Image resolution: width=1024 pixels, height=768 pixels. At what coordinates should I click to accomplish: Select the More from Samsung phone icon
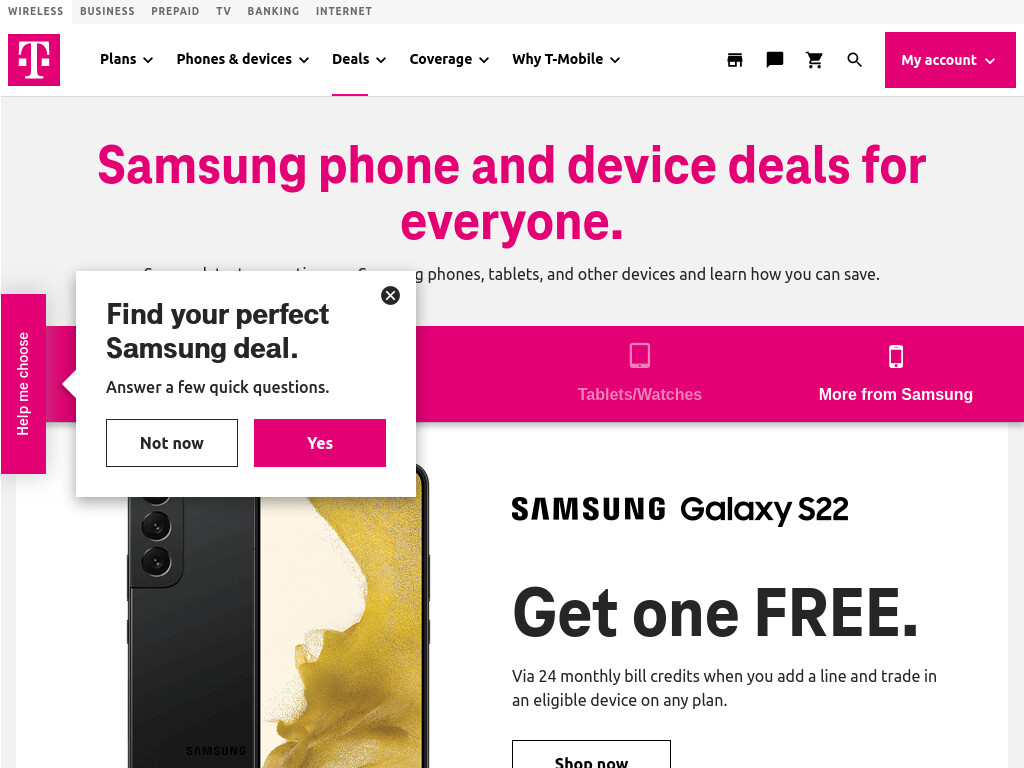(x=896, y=357)
